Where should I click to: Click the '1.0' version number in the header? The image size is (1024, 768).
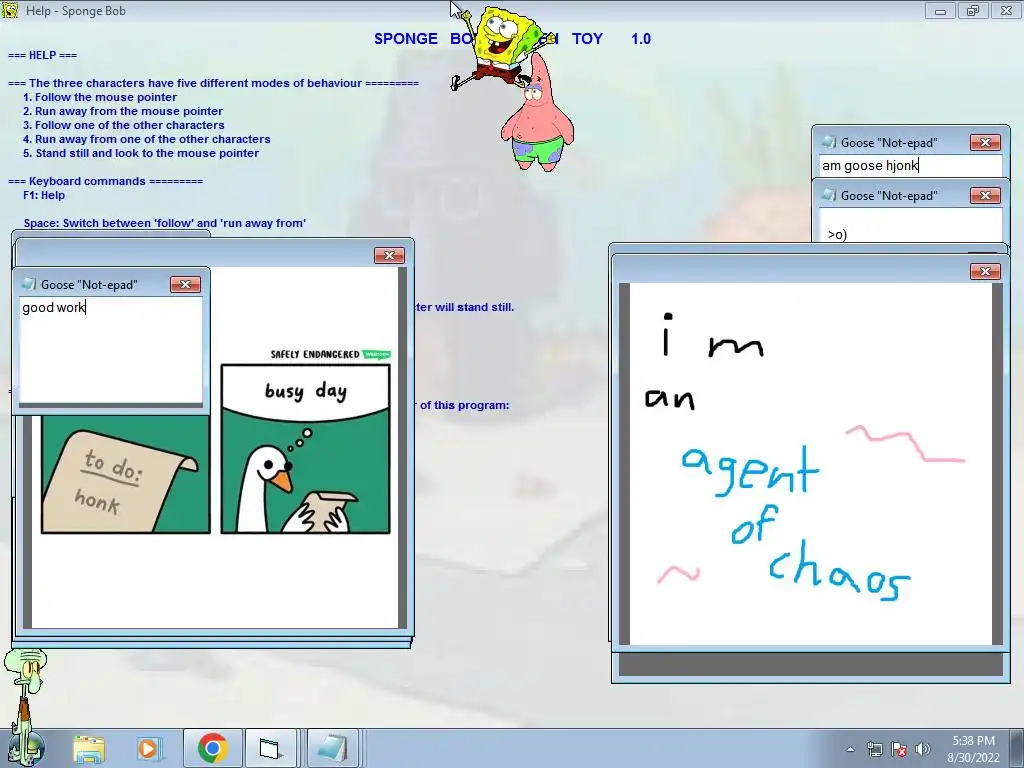click(x=641, y=39)
